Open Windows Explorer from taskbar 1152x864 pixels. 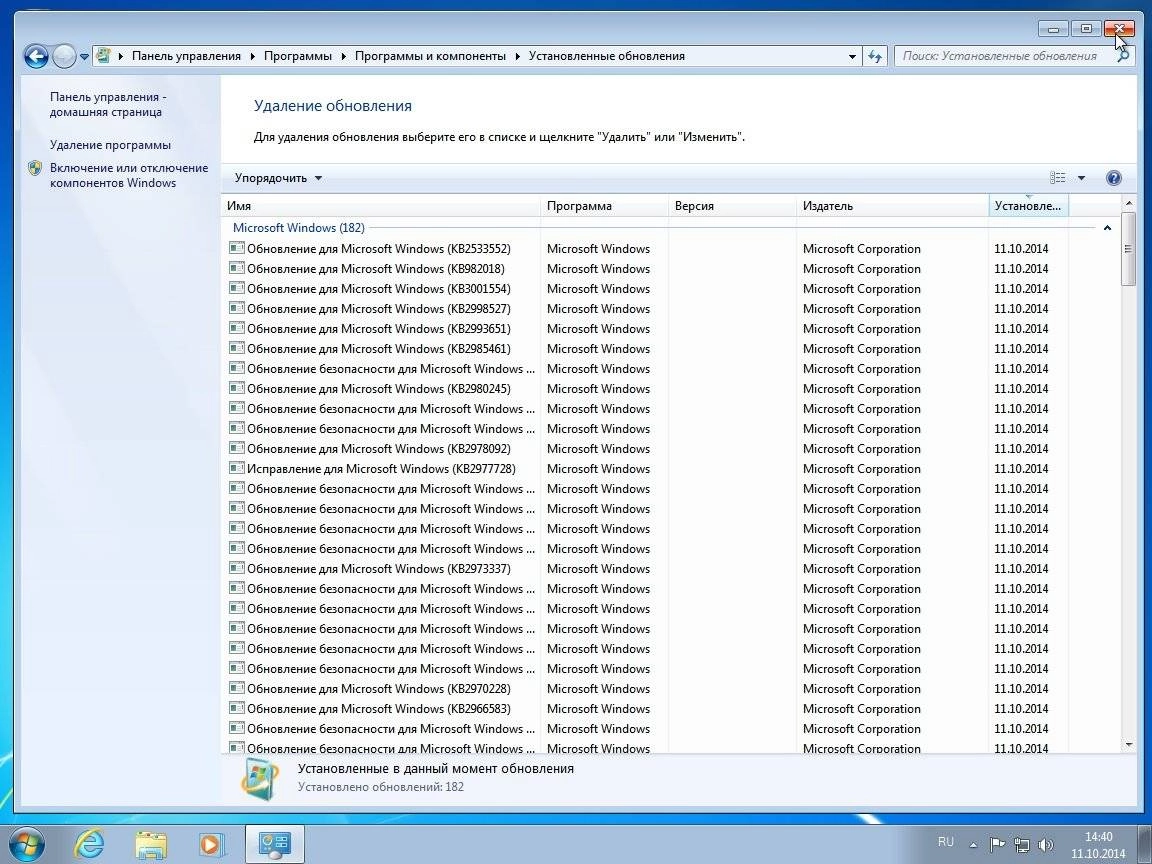point(151,843)
